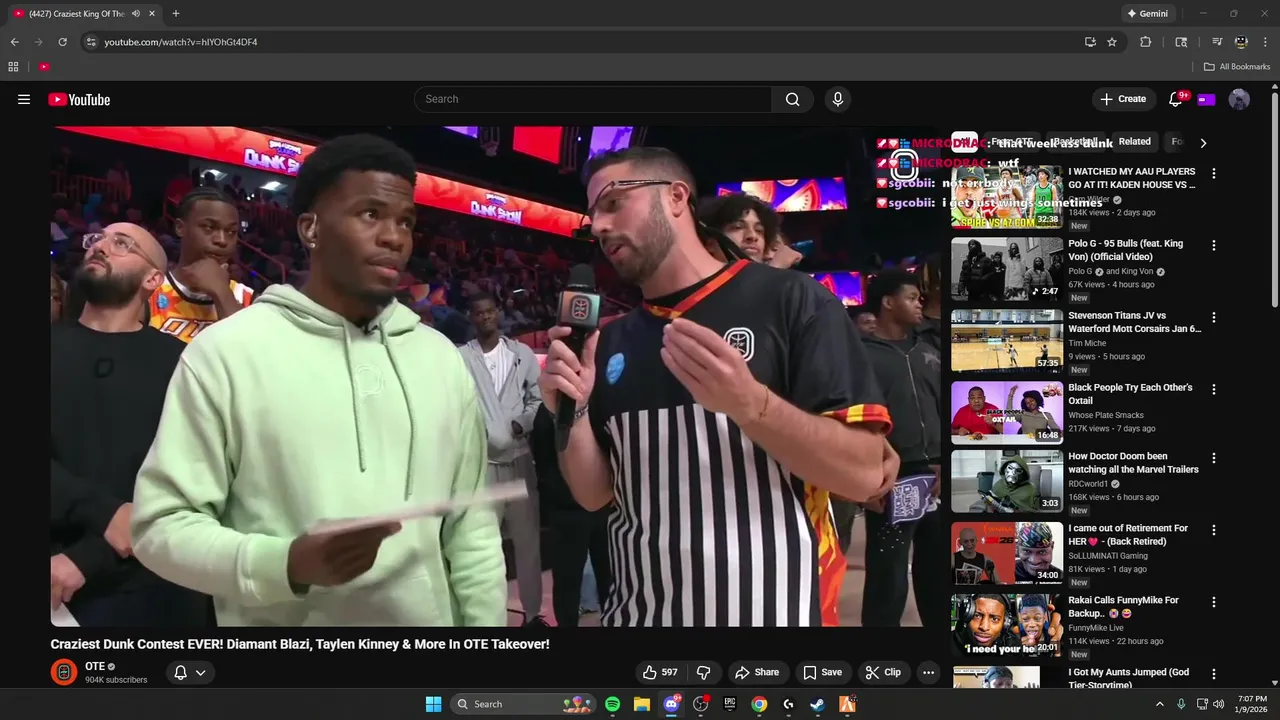The height and width of the screenshot is (720, 1280).
Task: Click the Create button in header
Action: (1123, 99)
